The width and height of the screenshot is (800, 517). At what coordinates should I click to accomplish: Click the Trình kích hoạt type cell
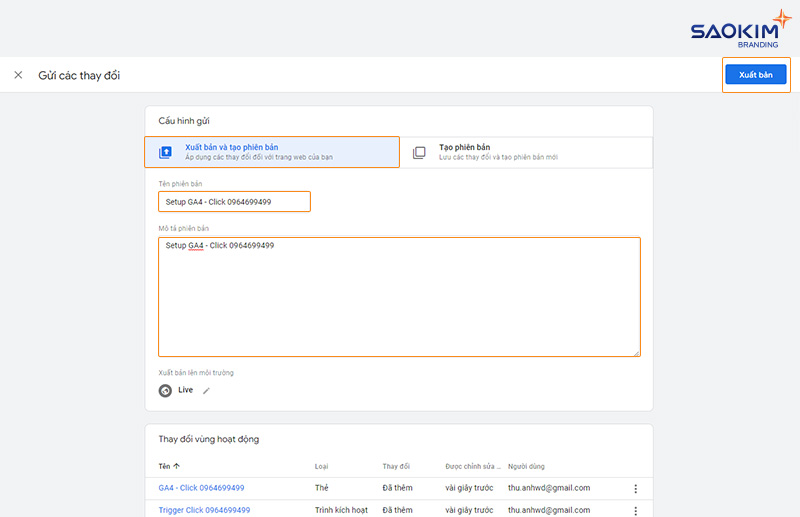click(341, 510)
